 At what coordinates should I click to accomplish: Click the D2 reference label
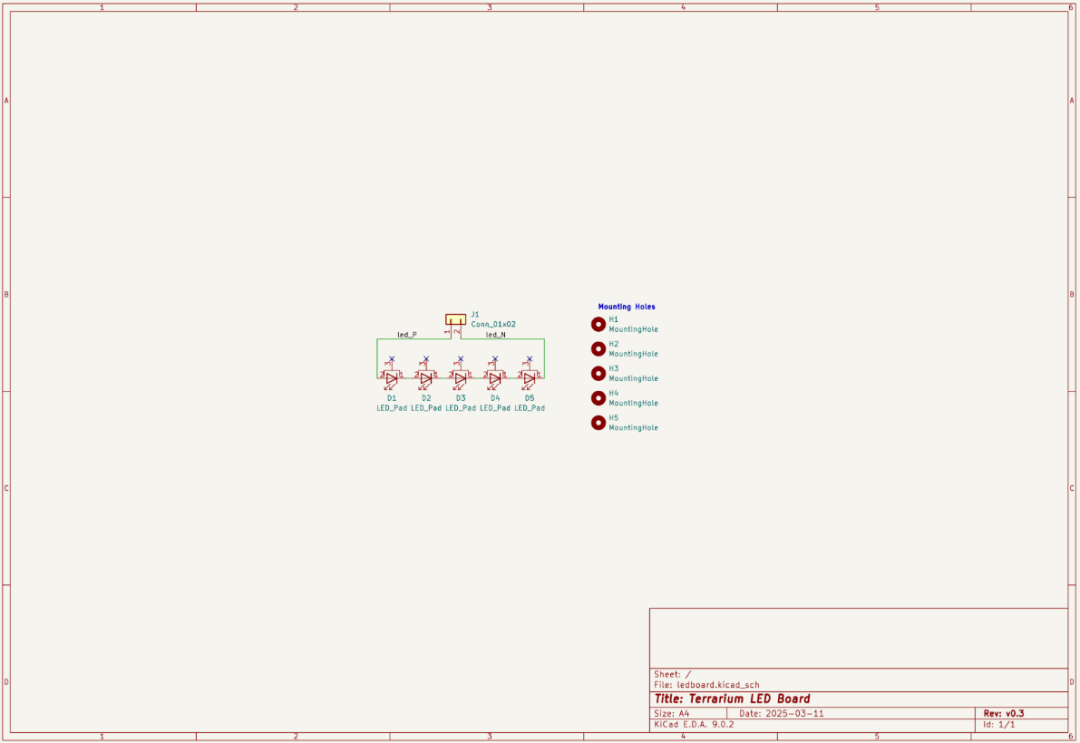click(426, 398)
